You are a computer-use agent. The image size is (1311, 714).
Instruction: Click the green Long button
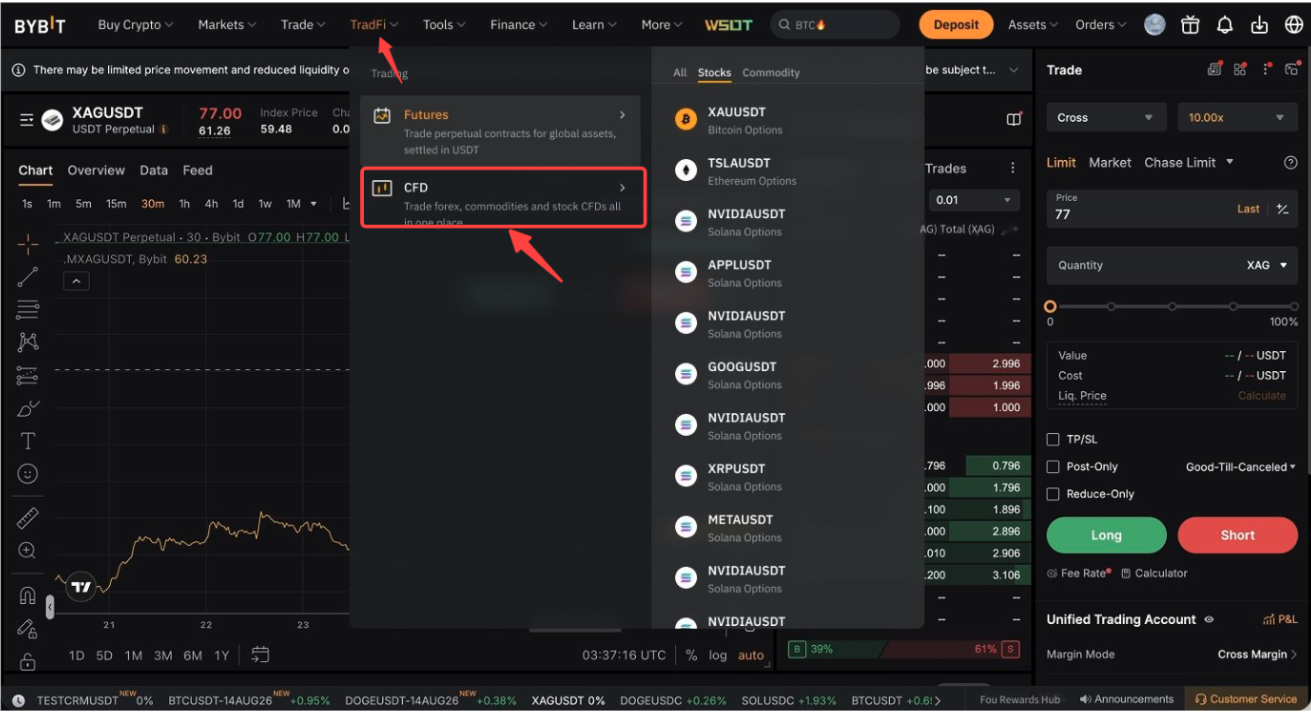point(1106,535)
